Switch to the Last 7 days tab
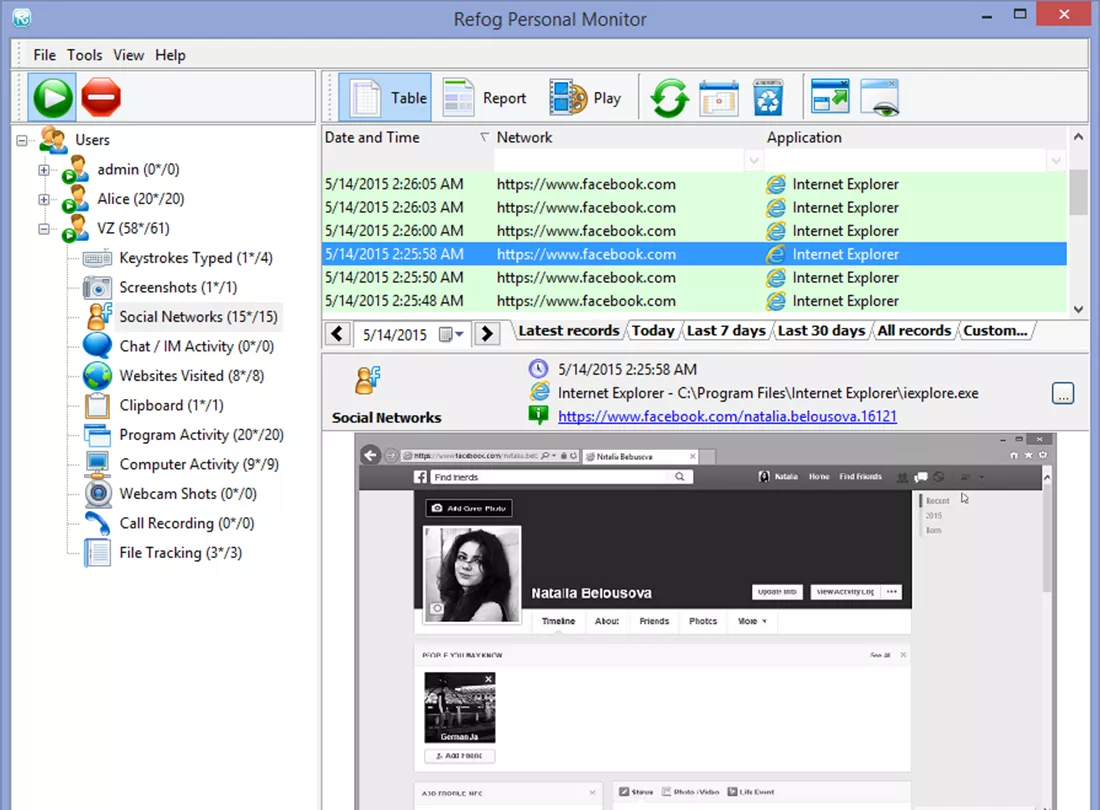Screen dimensions: 1100x810 [x=726, y=330]
